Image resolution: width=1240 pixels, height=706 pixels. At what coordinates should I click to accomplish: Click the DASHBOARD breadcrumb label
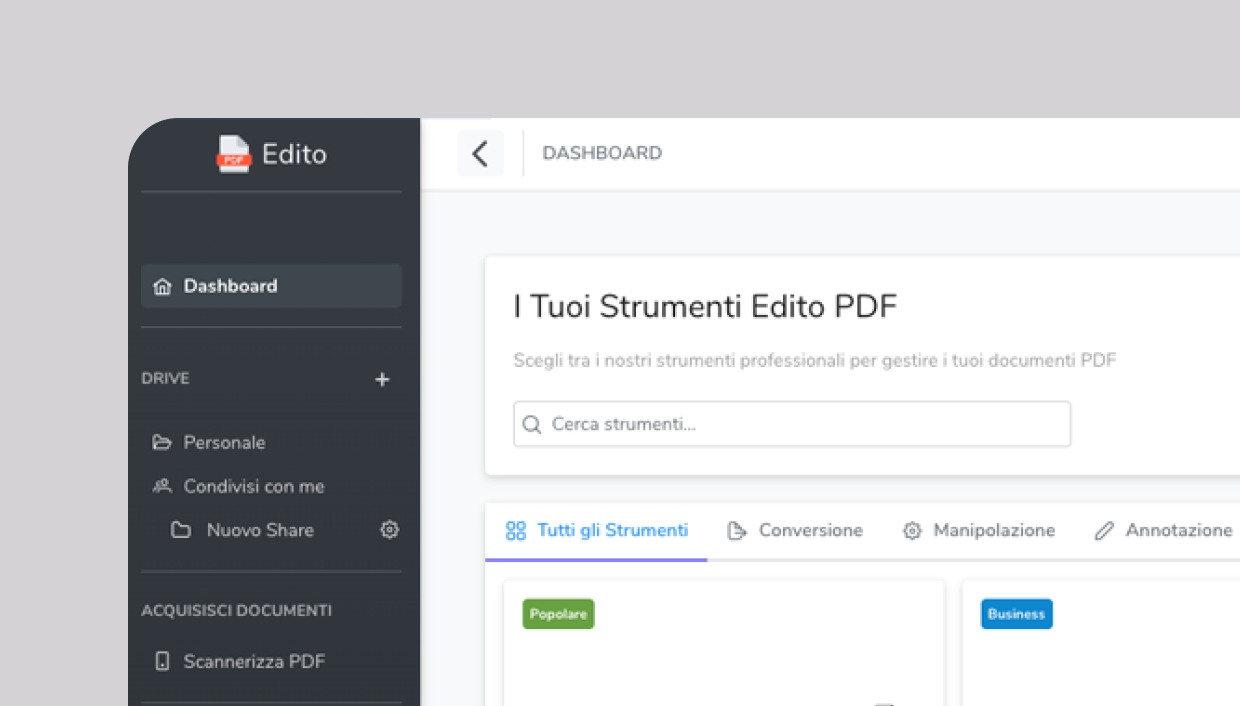click(602, 153)
